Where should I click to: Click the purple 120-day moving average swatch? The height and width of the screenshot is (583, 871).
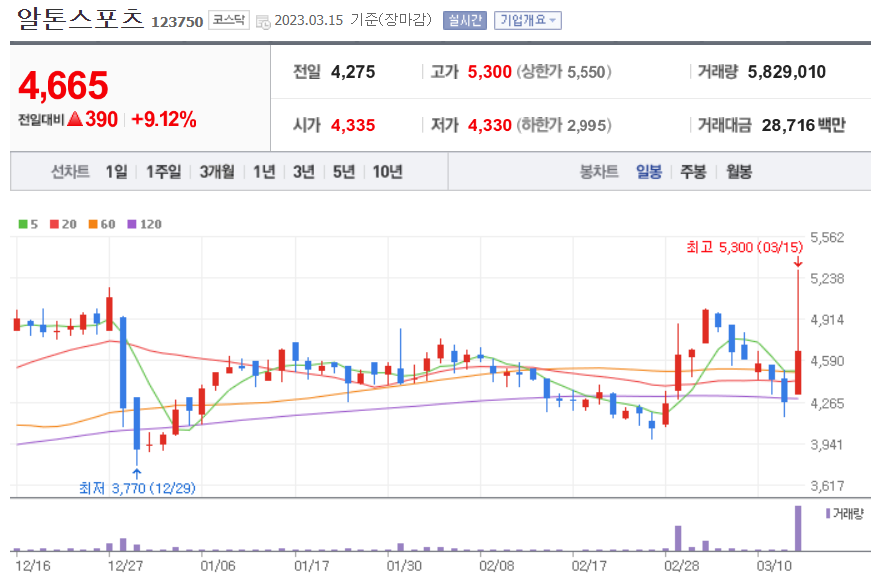click(x=132, y=224)
